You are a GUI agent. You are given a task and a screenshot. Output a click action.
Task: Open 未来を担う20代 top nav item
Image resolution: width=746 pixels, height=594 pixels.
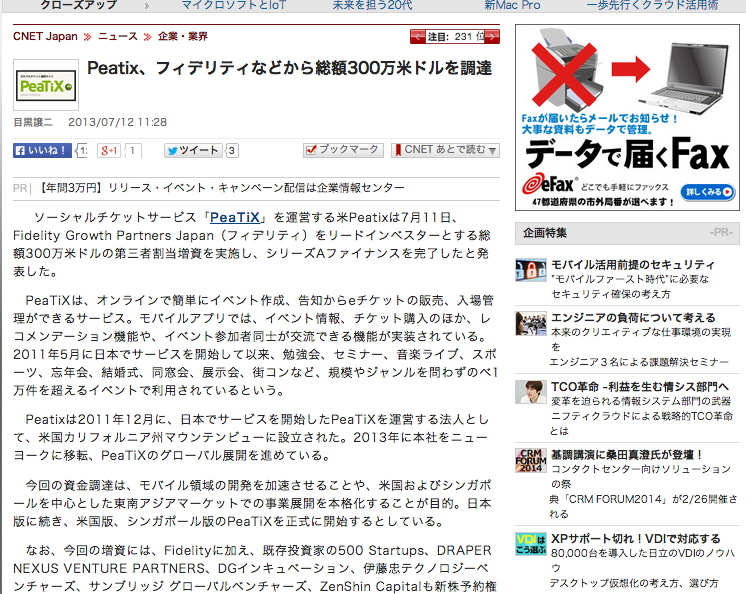point(373,5)
